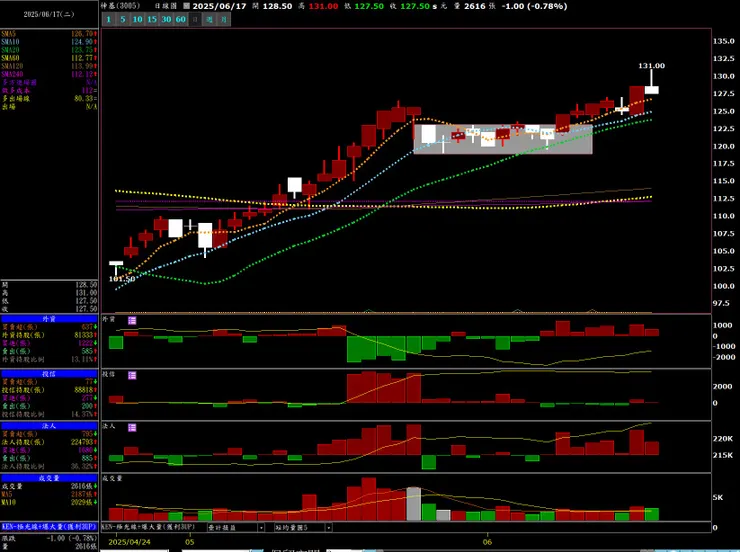Click the 2616 volume value in header

[474, 6]
